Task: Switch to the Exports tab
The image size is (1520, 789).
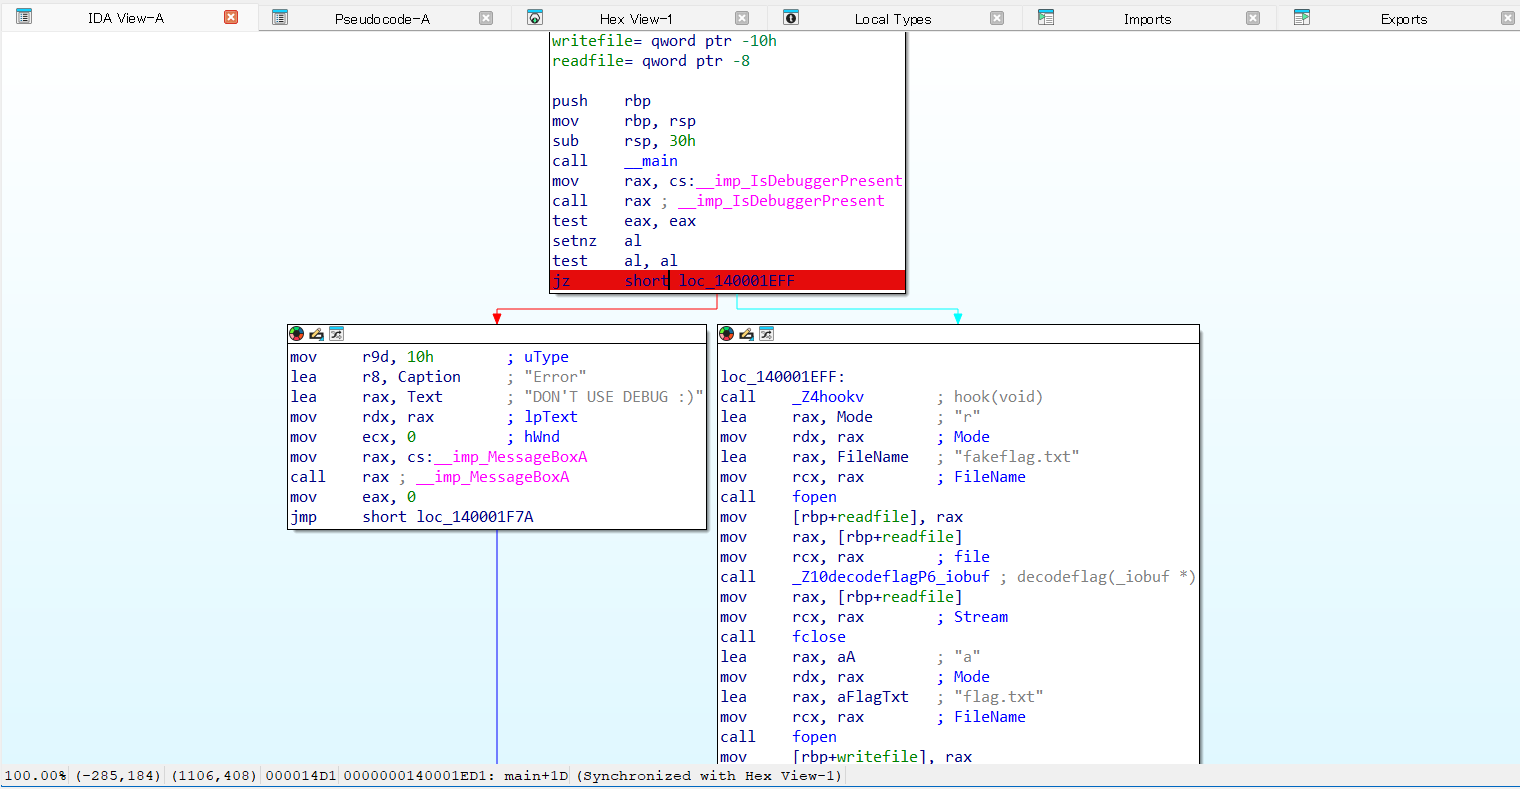Action: coord(1404,18)
